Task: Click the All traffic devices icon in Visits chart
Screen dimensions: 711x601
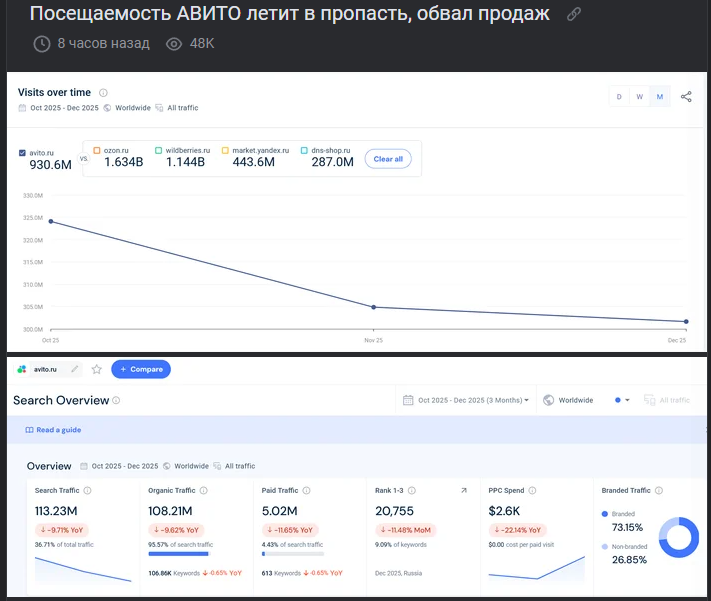Action: 159,108
